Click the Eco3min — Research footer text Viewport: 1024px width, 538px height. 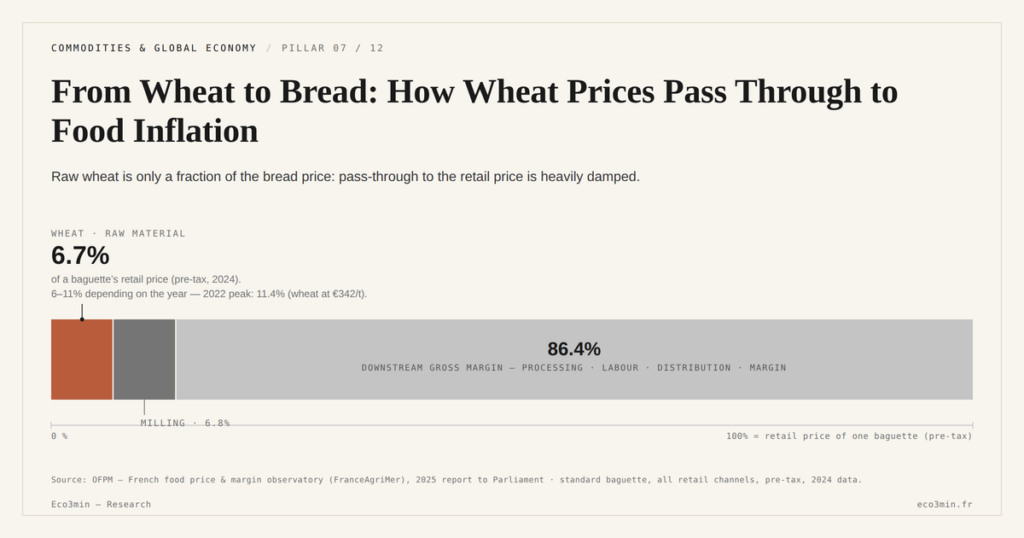(101, 504)
